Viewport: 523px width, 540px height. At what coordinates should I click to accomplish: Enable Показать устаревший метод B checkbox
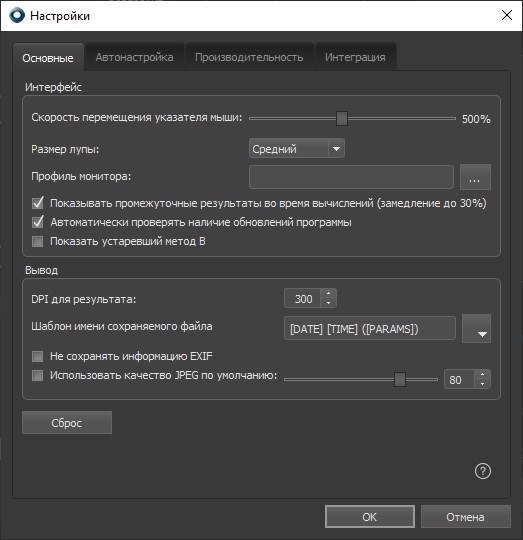(x=38, y=241)
